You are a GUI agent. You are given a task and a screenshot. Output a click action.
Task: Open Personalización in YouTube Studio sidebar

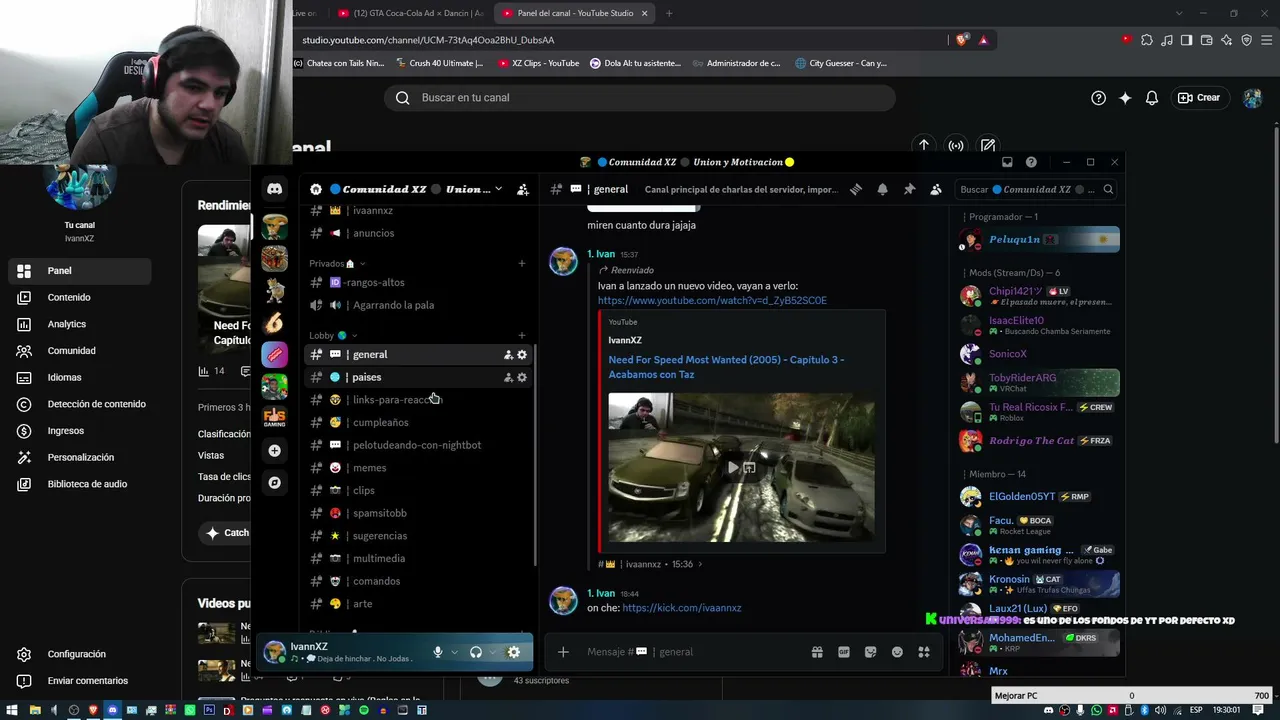coord(80,458)
